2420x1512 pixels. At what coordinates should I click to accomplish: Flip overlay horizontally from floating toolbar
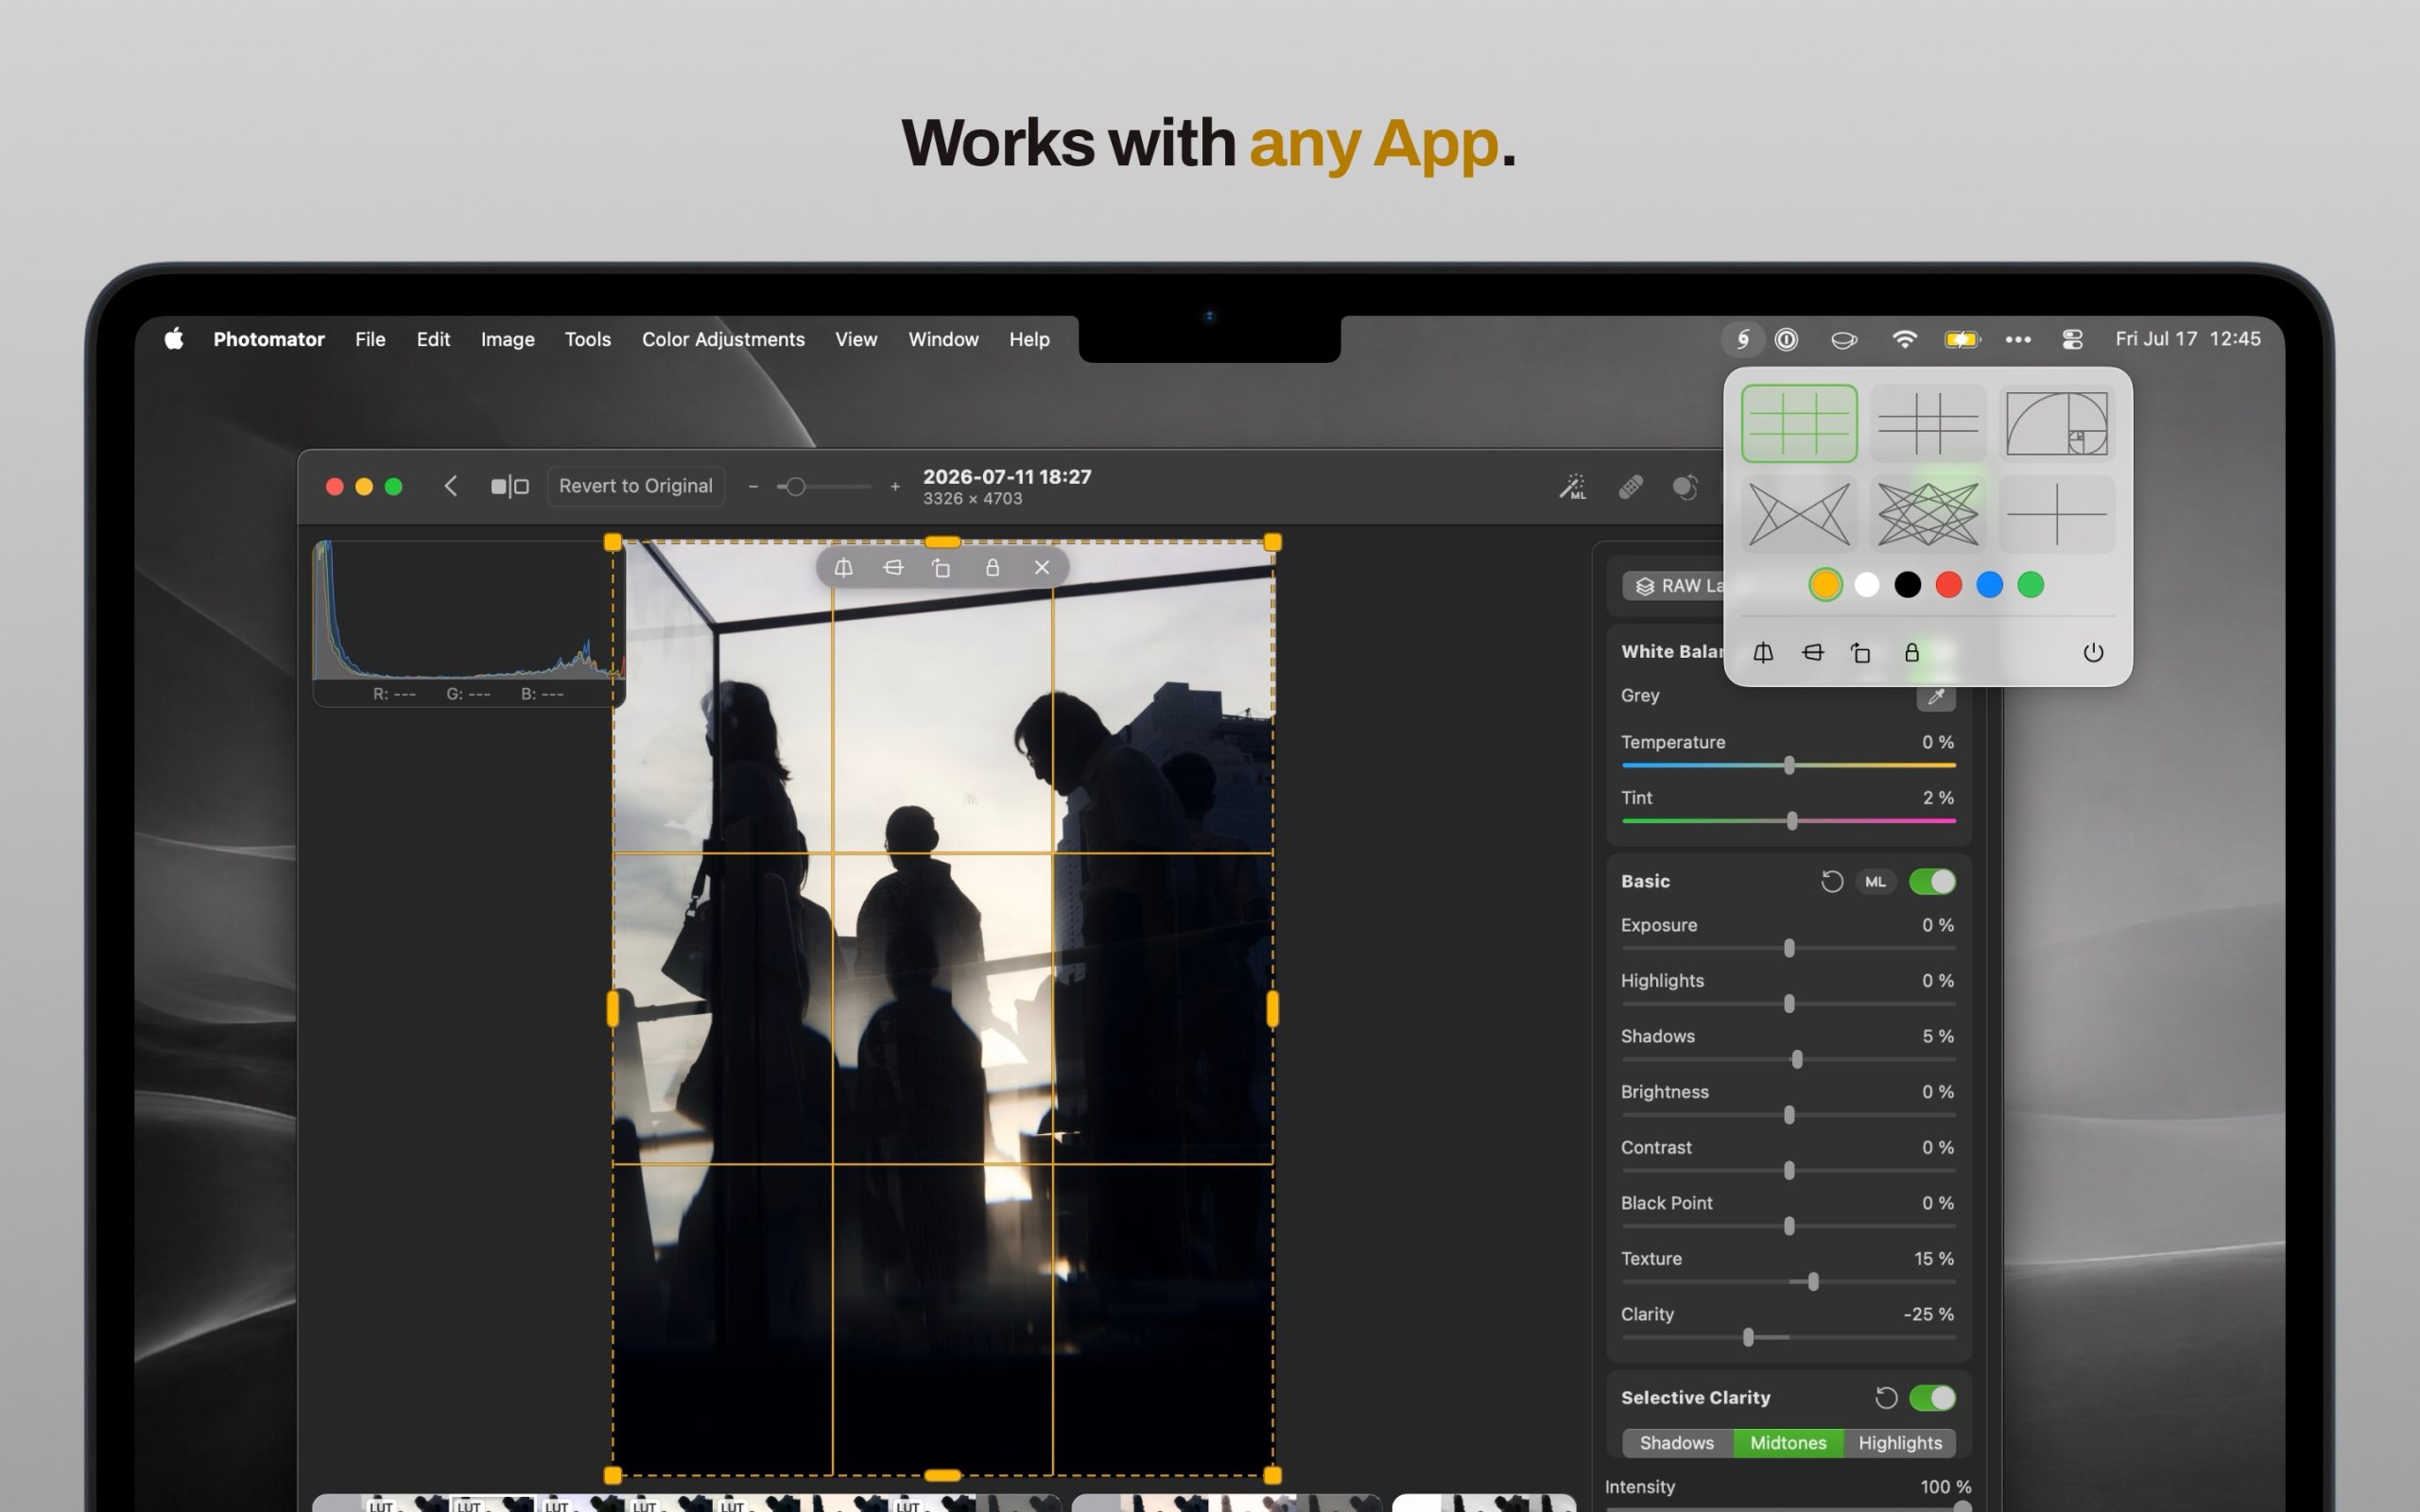click(x=843, y=568)
